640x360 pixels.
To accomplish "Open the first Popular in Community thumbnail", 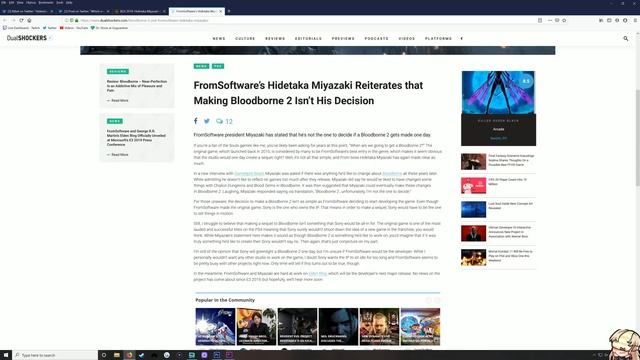I will point(215,327).
